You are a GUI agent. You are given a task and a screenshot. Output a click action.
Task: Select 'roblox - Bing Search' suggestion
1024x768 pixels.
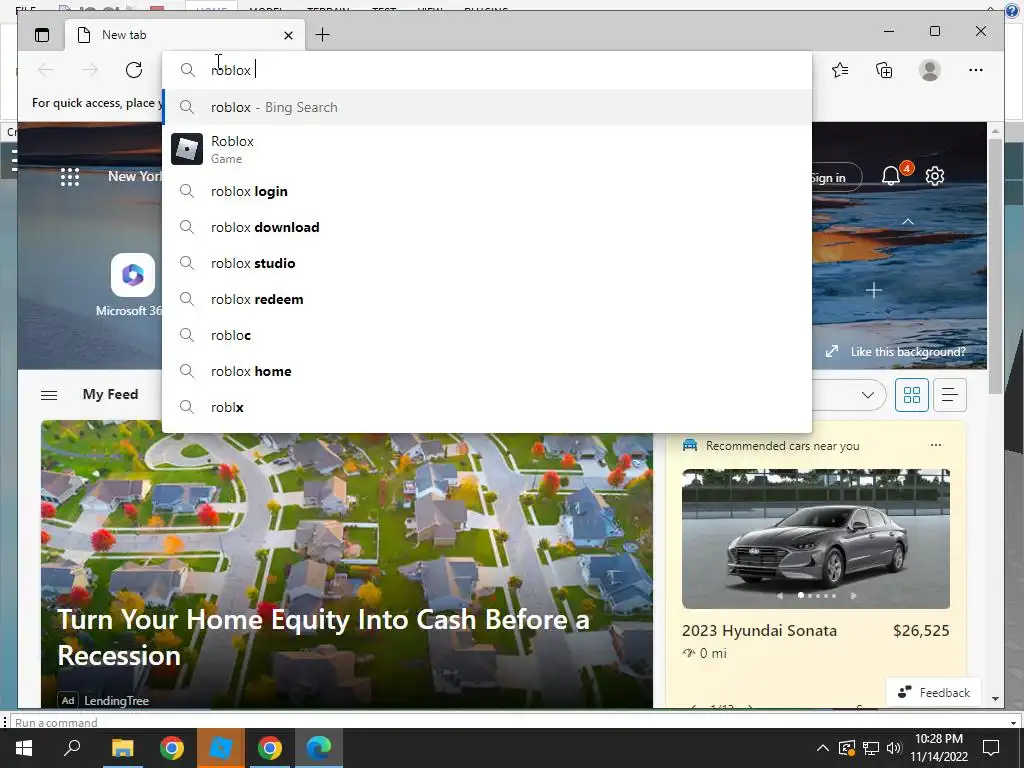(x=487, y=107)
